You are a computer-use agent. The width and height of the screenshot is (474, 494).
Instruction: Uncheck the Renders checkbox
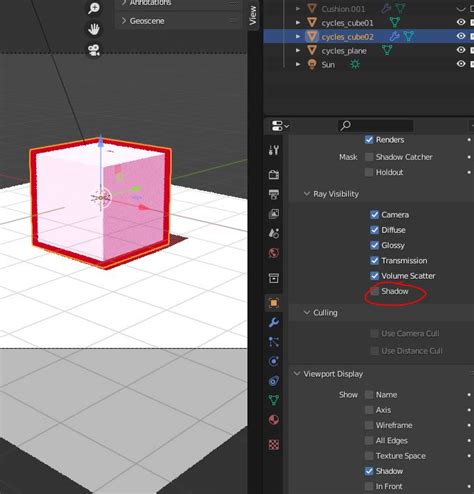pos(369,140)
